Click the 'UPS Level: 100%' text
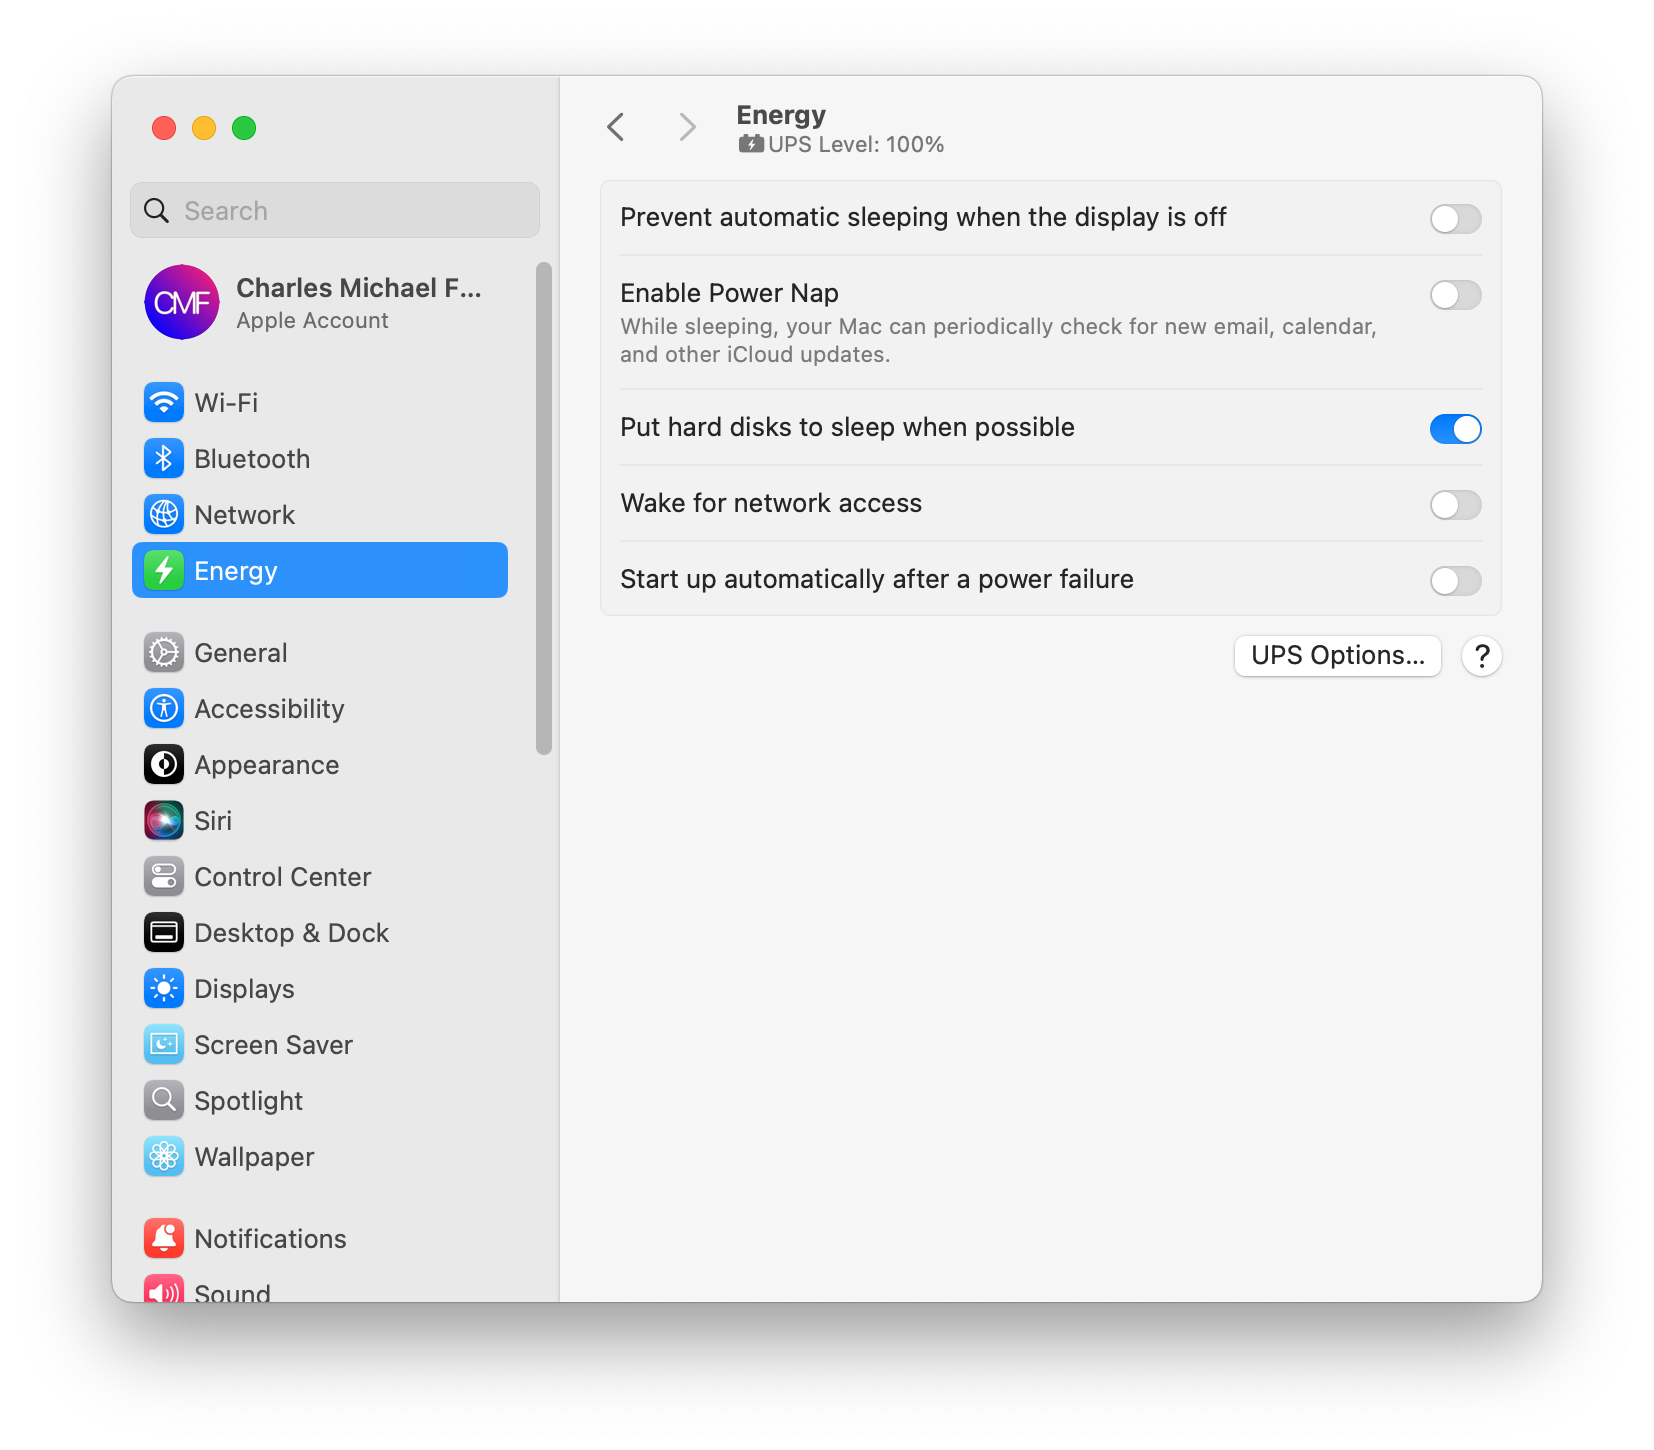Viewport: 1654px width, 1450px height. coord(856,145)
